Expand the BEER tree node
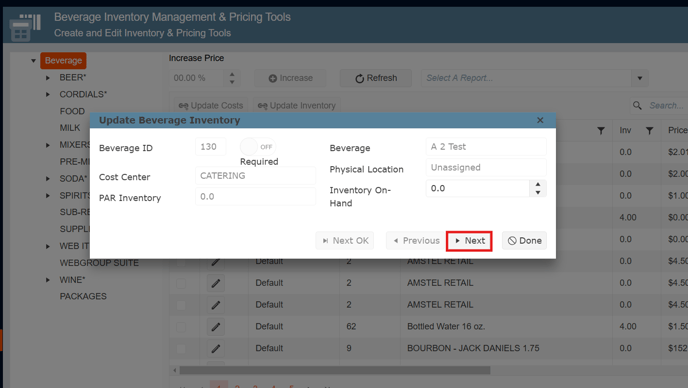Viewport: 688px width, 388px height. tap(48, 78)
